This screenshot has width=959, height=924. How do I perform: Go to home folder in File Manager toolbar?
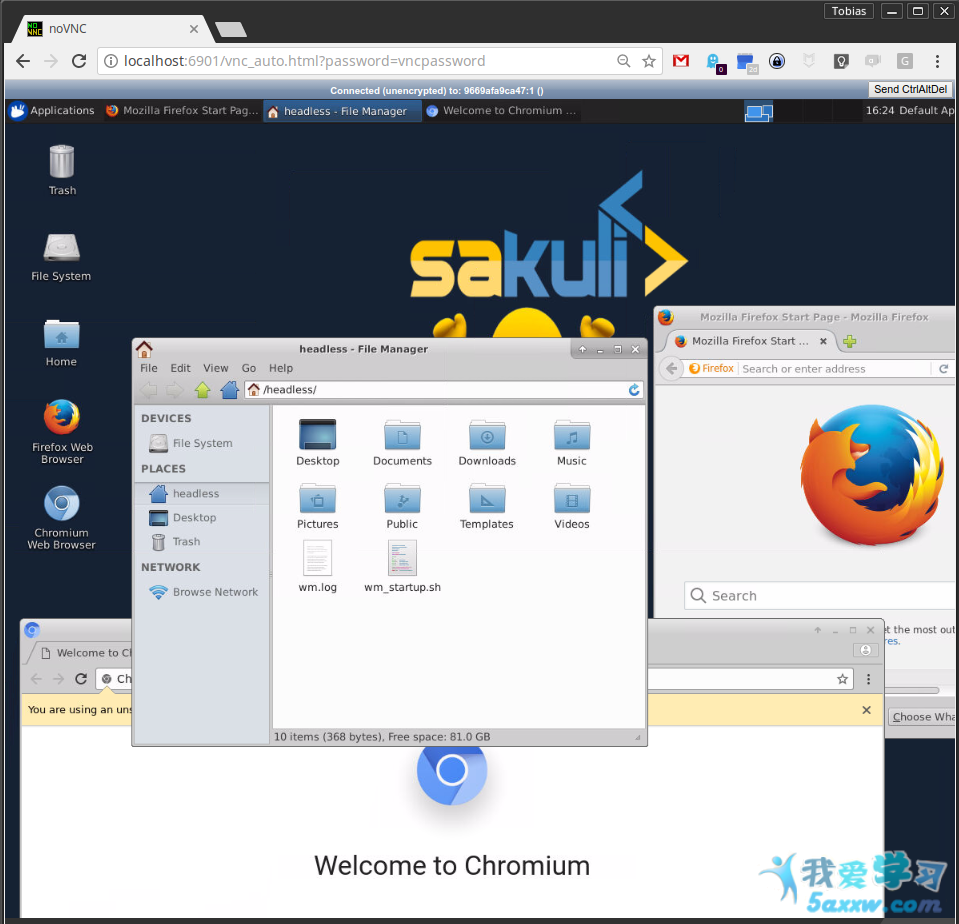(x=229, y=390)
